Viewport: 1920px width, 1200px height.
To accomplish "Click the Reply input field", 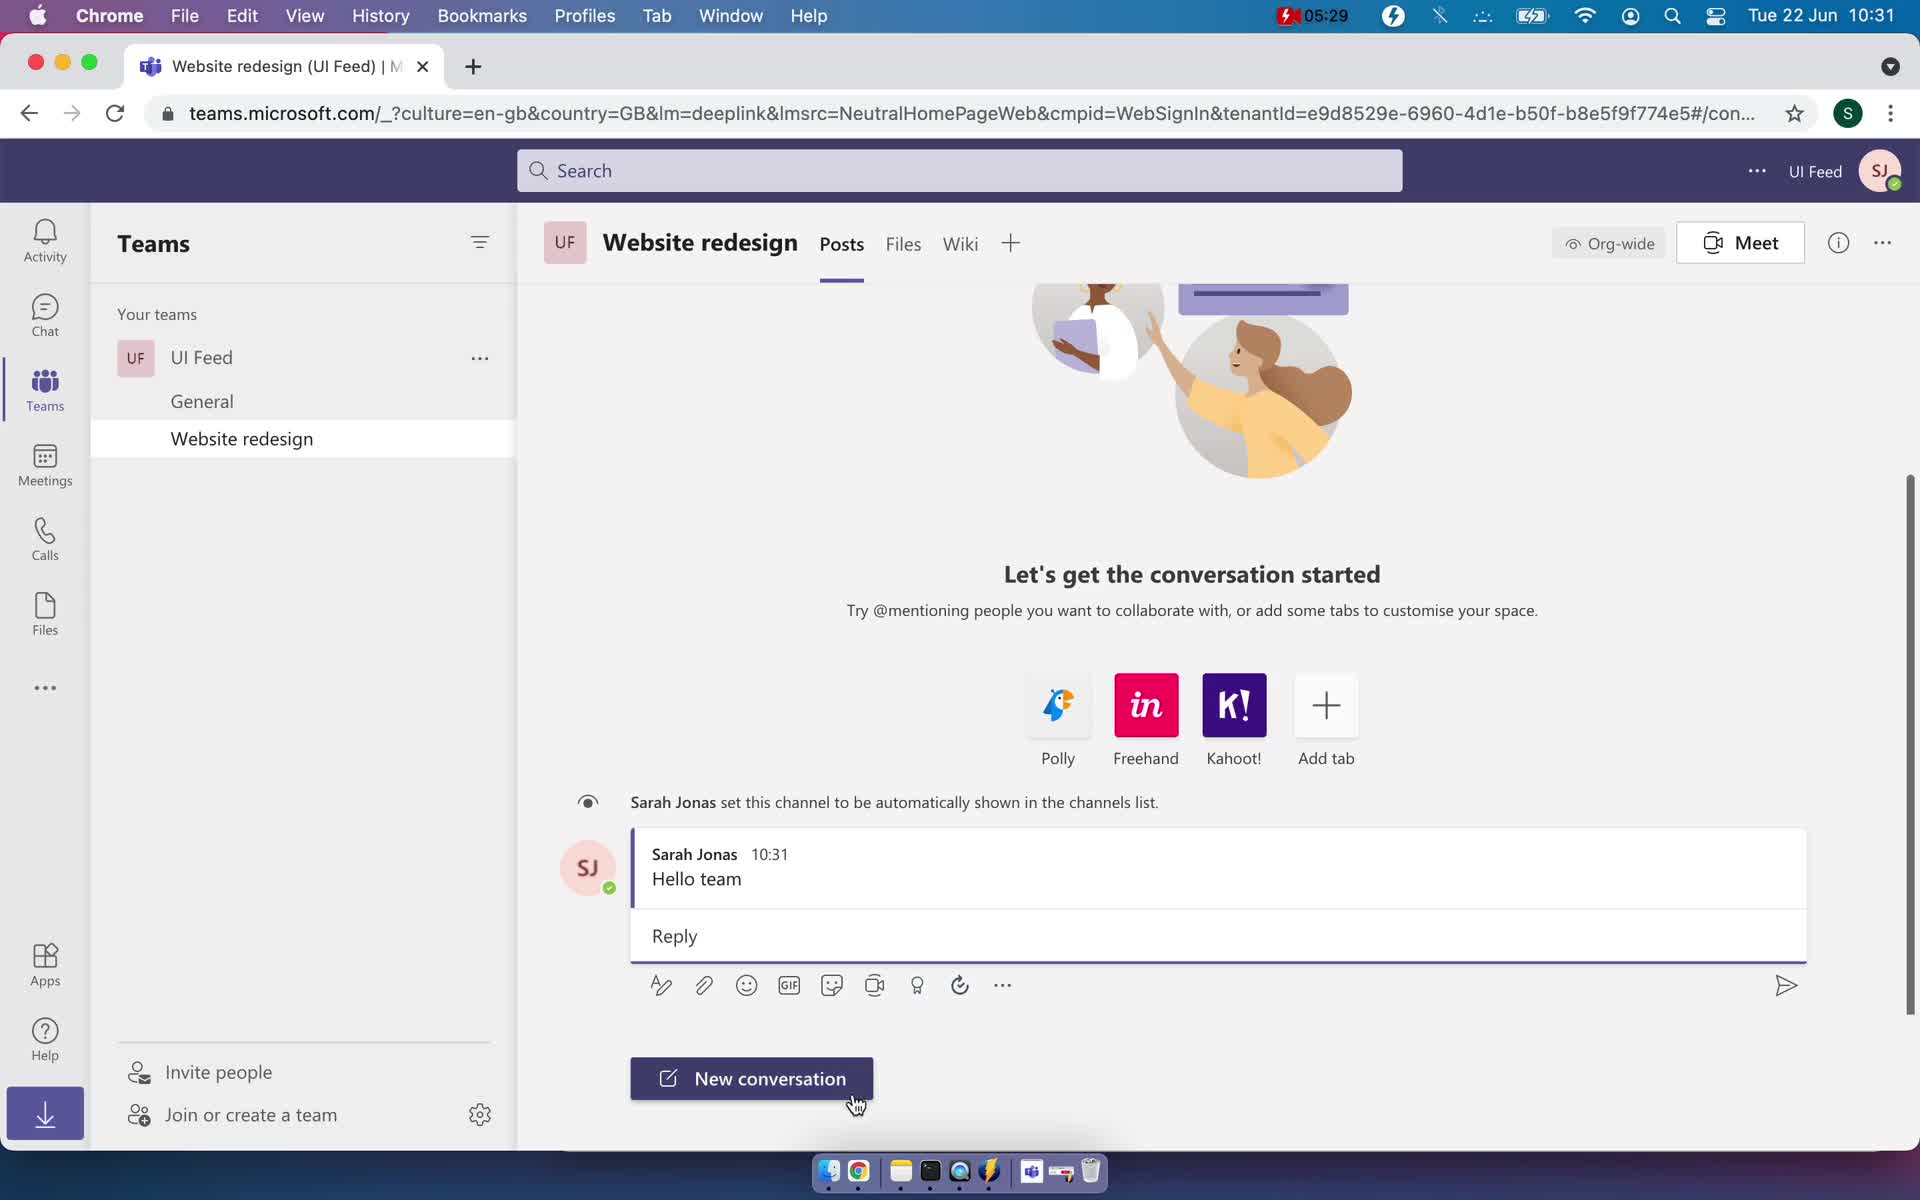I will coord(1218,935).
